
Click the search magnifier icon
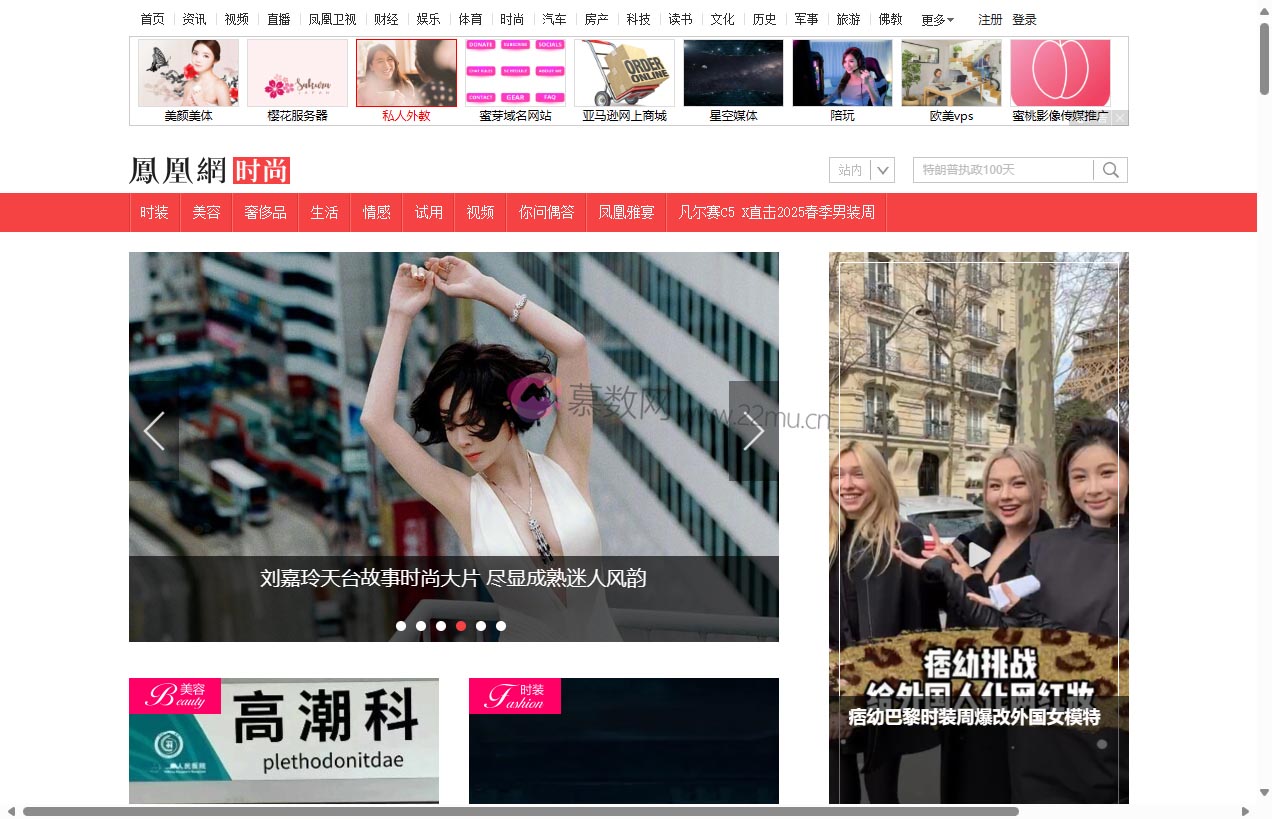[1110, 170]
